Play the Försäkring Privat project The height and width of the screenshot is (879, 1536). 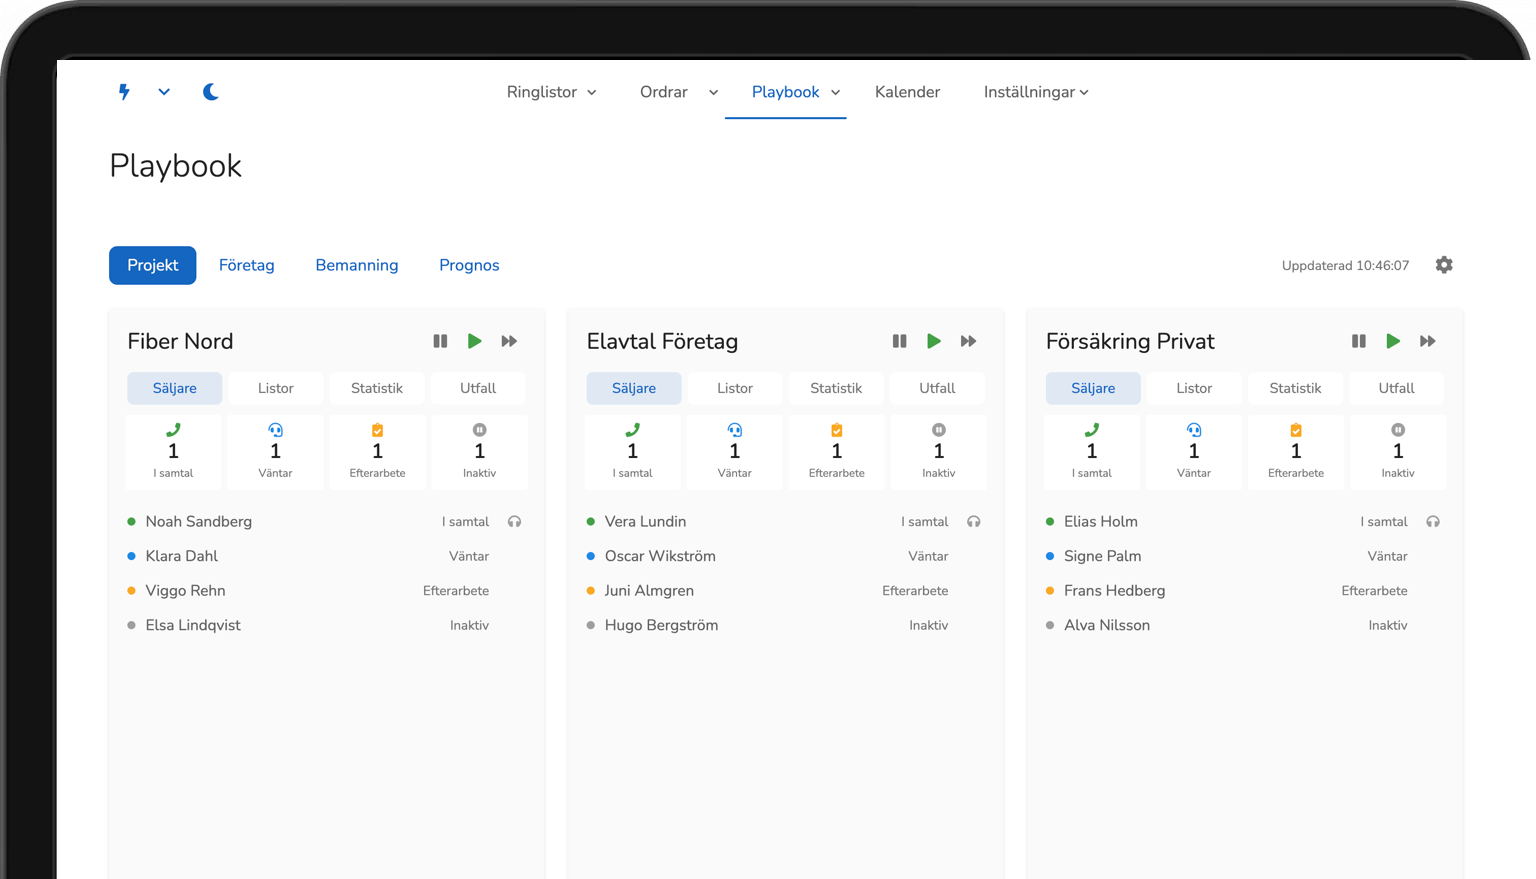(1393, 341)
